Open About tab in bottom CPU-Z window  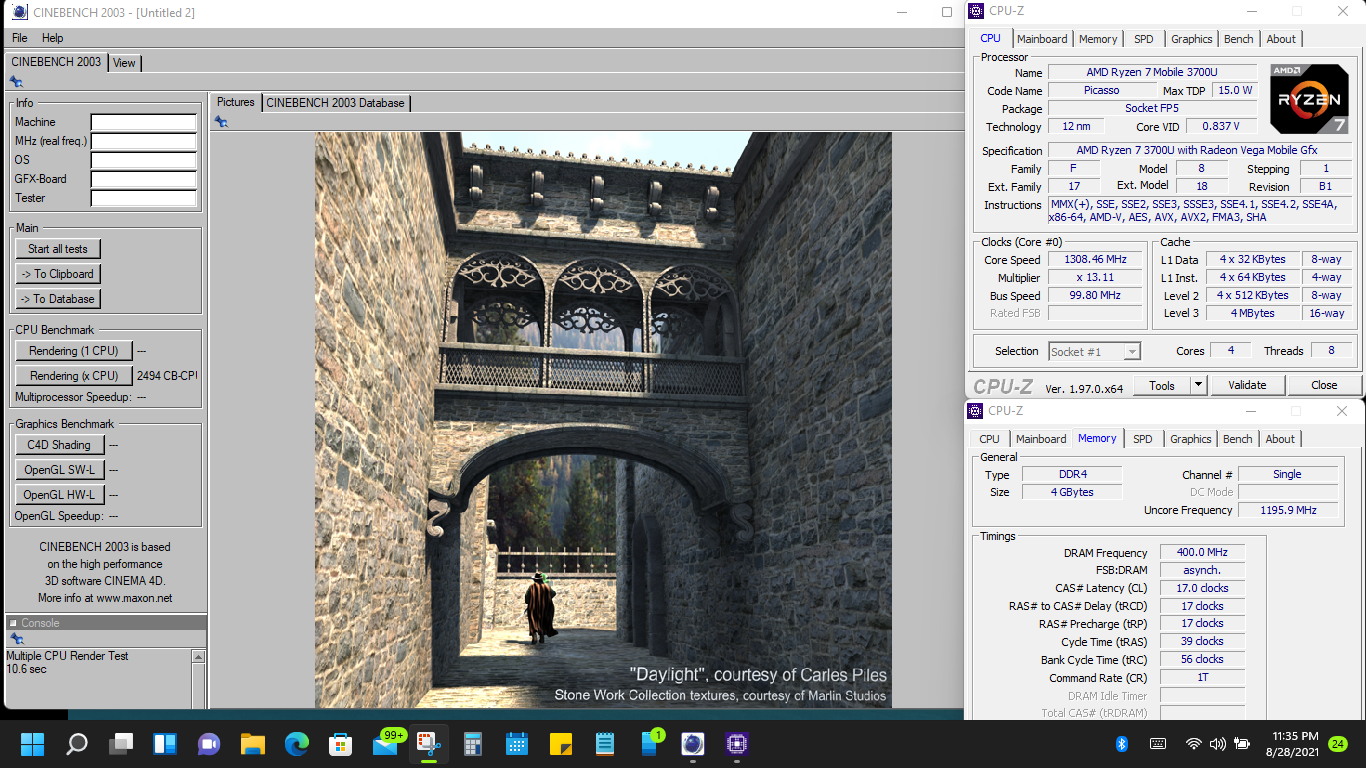[1280, 439]
